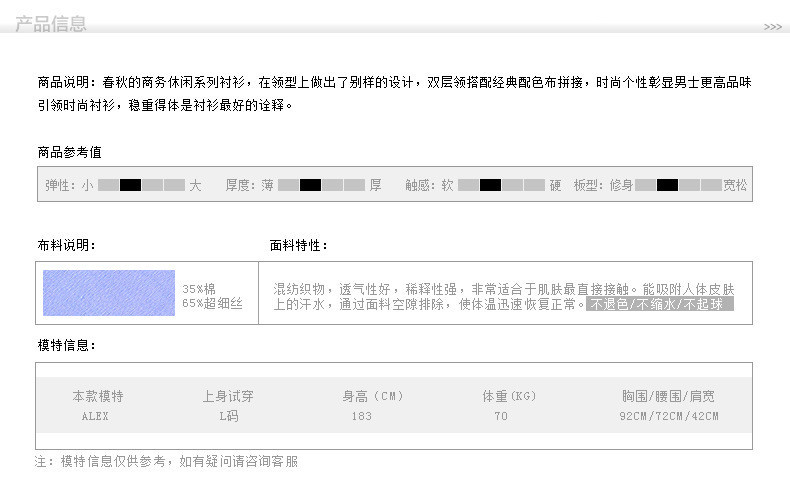
Task: Click the black marker on 板型 scale
Action: 668,185
